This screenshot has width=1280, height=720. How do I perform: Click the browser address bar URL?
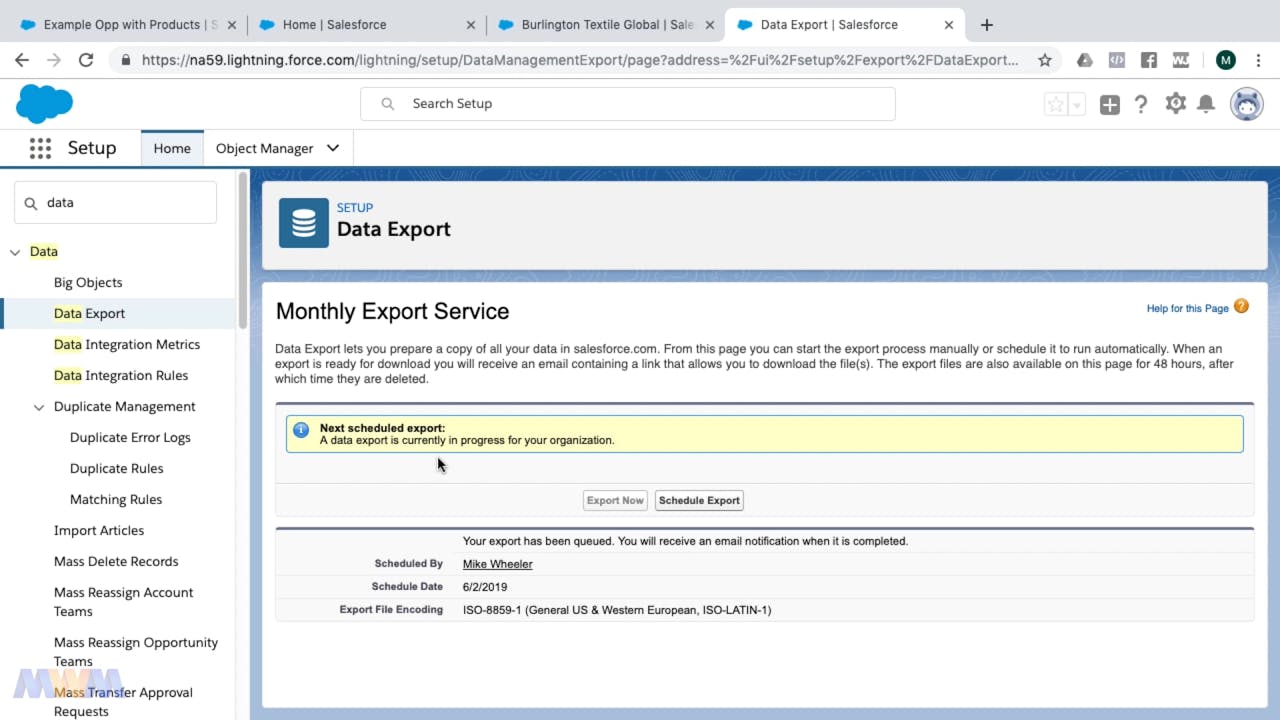pyautogui.click(x=580, y=60)
